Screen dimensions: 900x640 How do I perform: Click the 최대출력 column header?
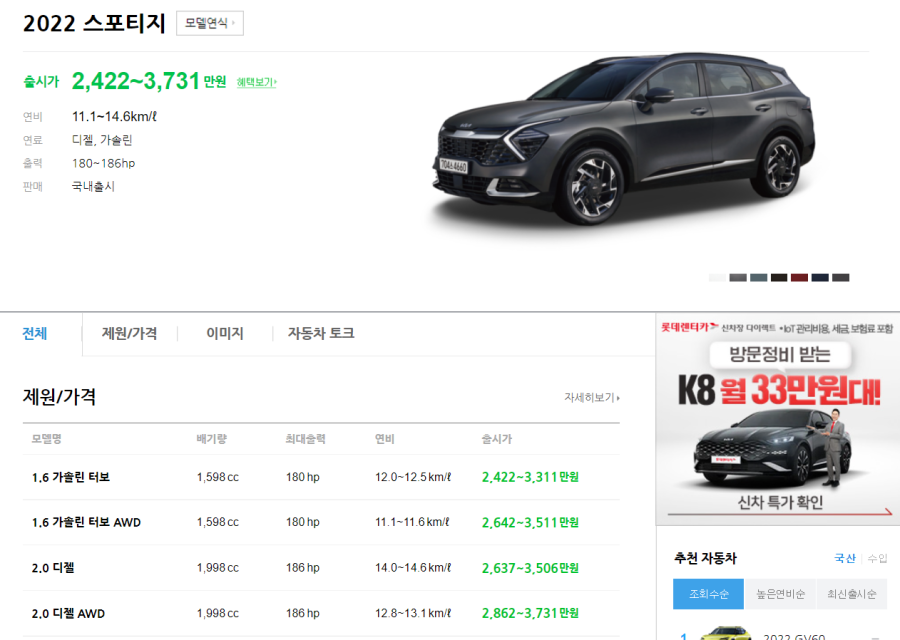[305, 439]
